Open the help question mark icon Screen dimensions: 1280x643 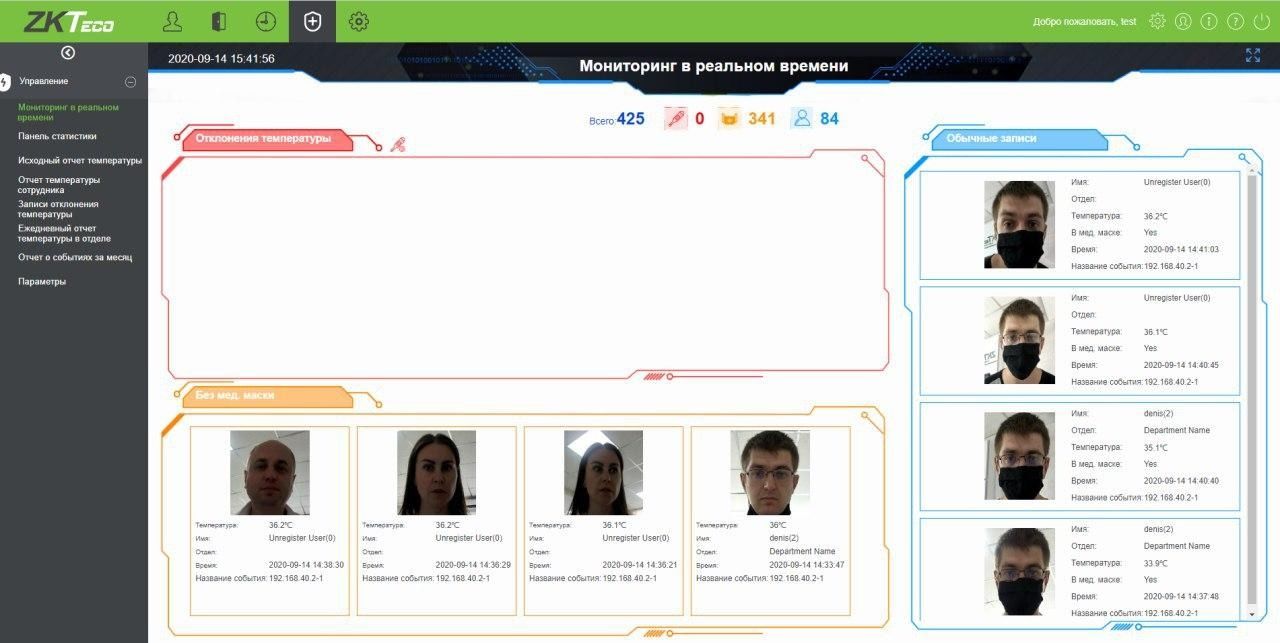click(x=1235, y=21)
